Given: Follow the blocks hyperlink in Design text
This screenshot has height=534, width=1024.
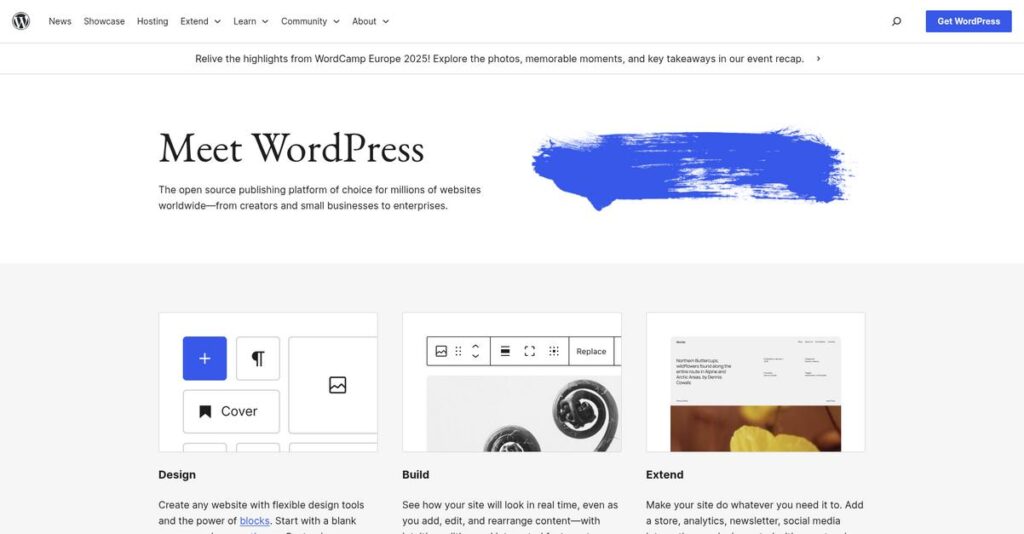Looking at the screenshot, I should point(254,521).
